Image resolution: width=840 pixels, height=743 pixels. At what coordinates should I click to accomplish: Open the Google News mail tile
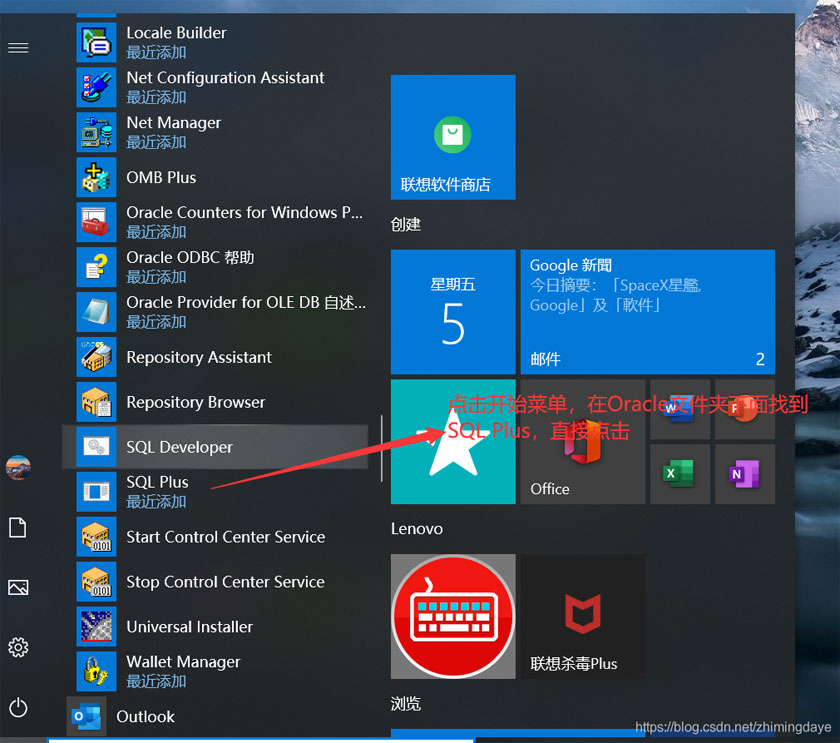click(x=647, y=311)
